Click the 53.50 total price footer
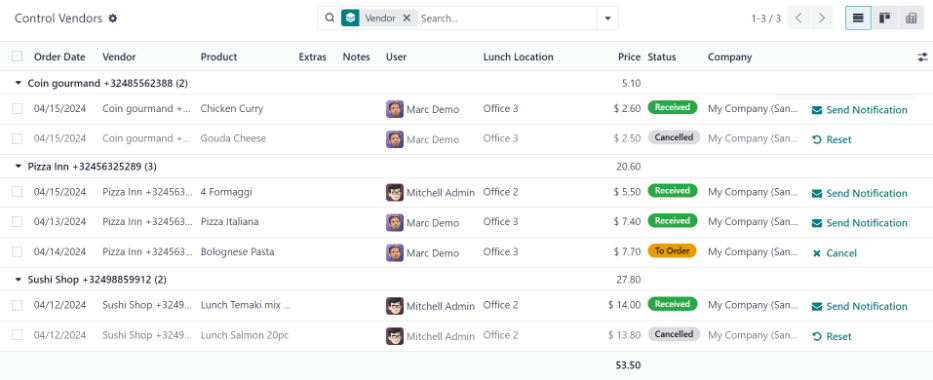This screenshot has width=933, height=380. point(628,365)
